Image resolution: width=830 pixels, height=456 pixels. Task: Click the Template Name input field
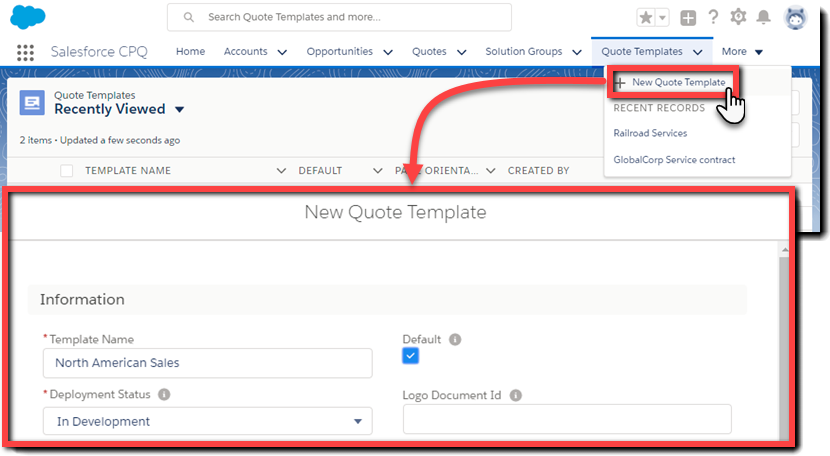[x=207, y=363]
